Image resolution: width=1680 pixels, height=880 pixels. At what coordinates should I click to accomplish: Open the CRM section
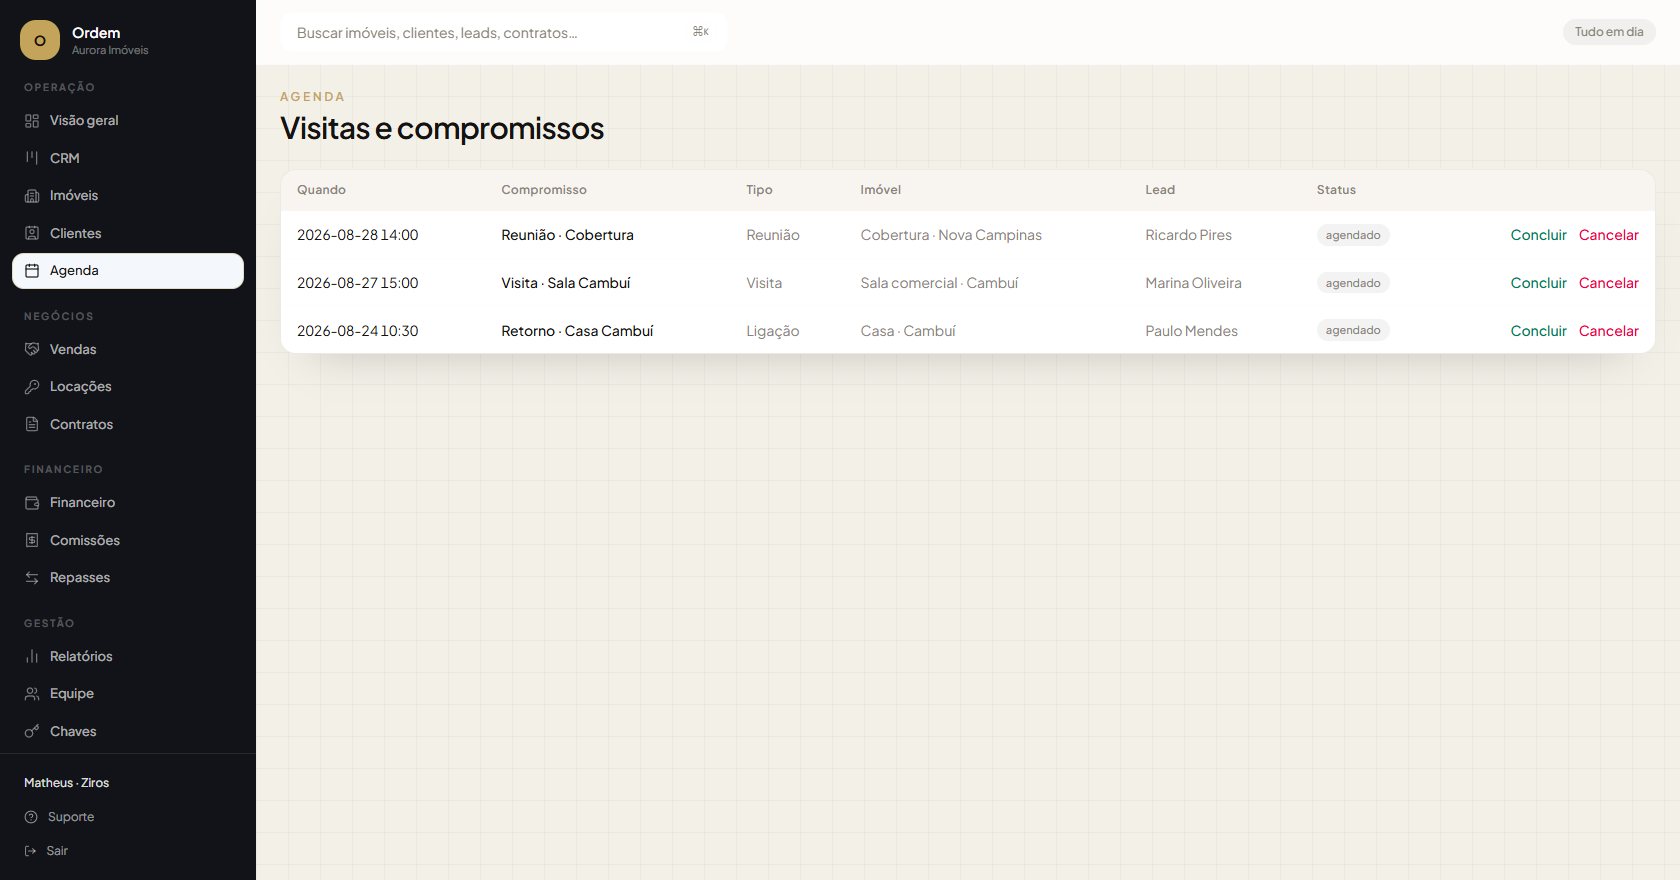(x=128, y=158)
